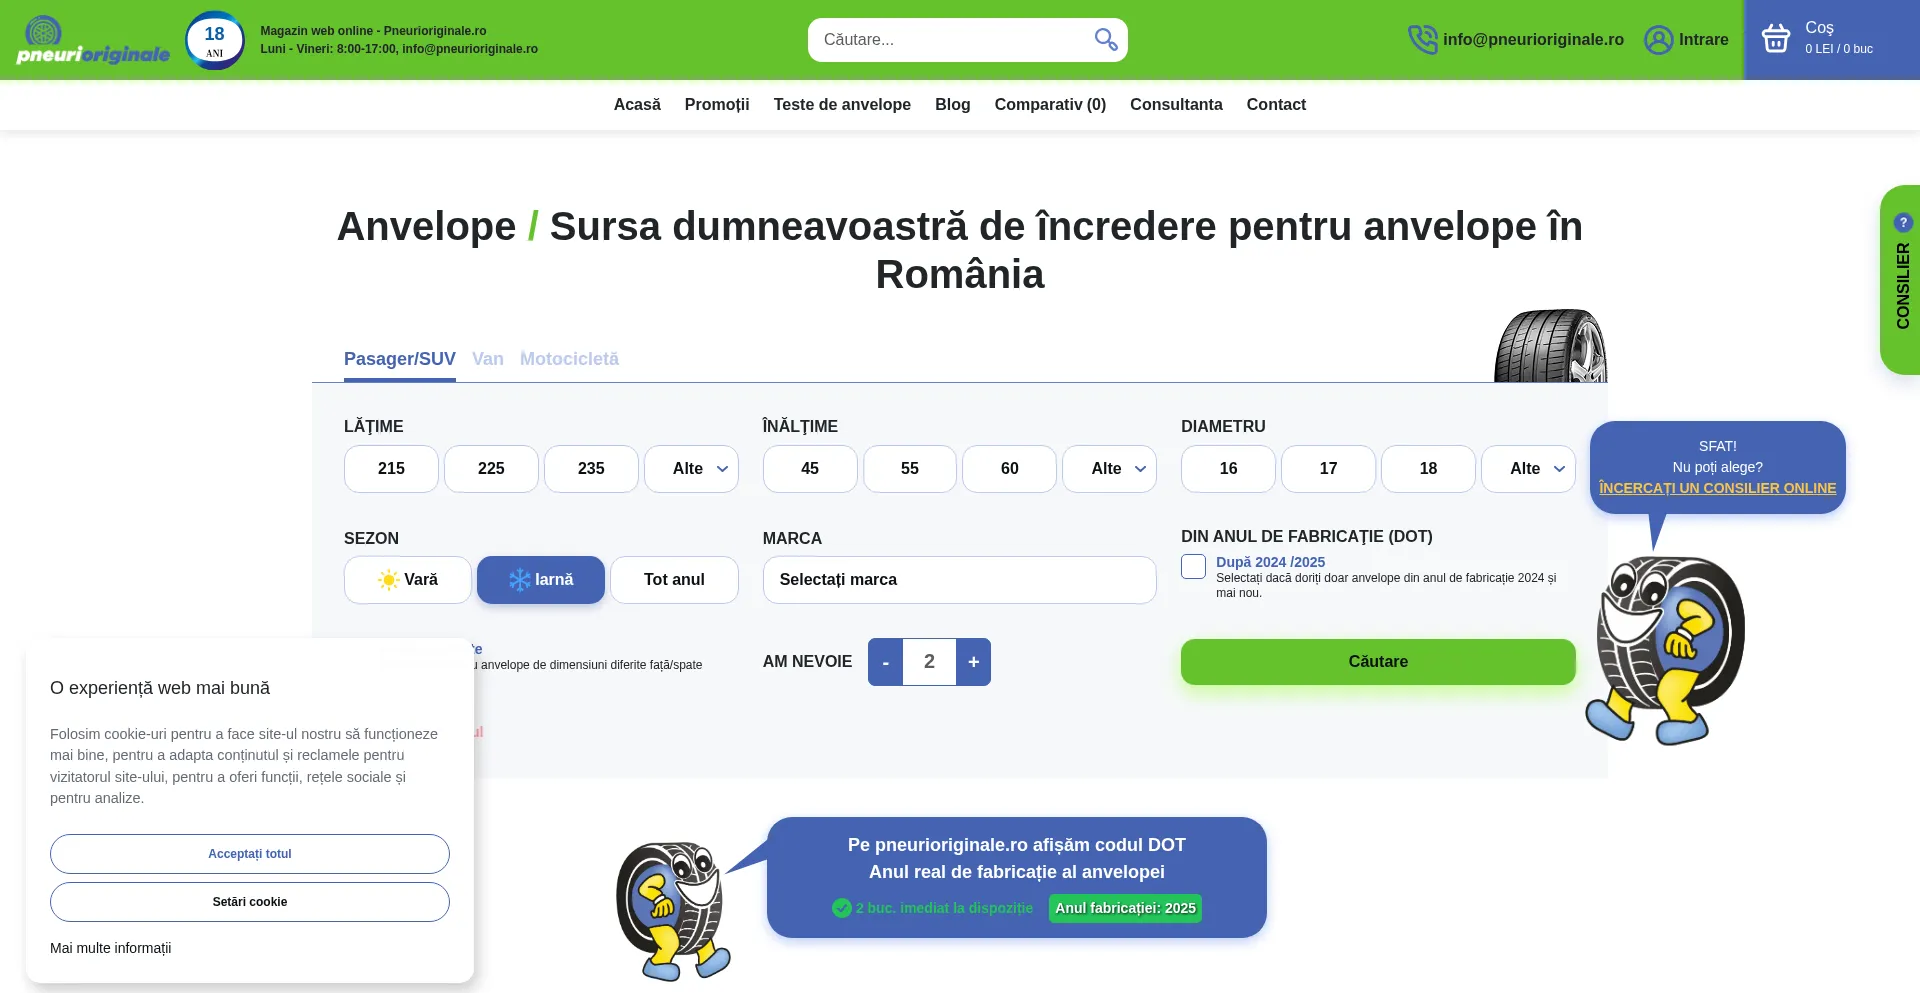Screen dimensions: 1920x993
Task: Select the Vară season option
Action: [408, 580]
